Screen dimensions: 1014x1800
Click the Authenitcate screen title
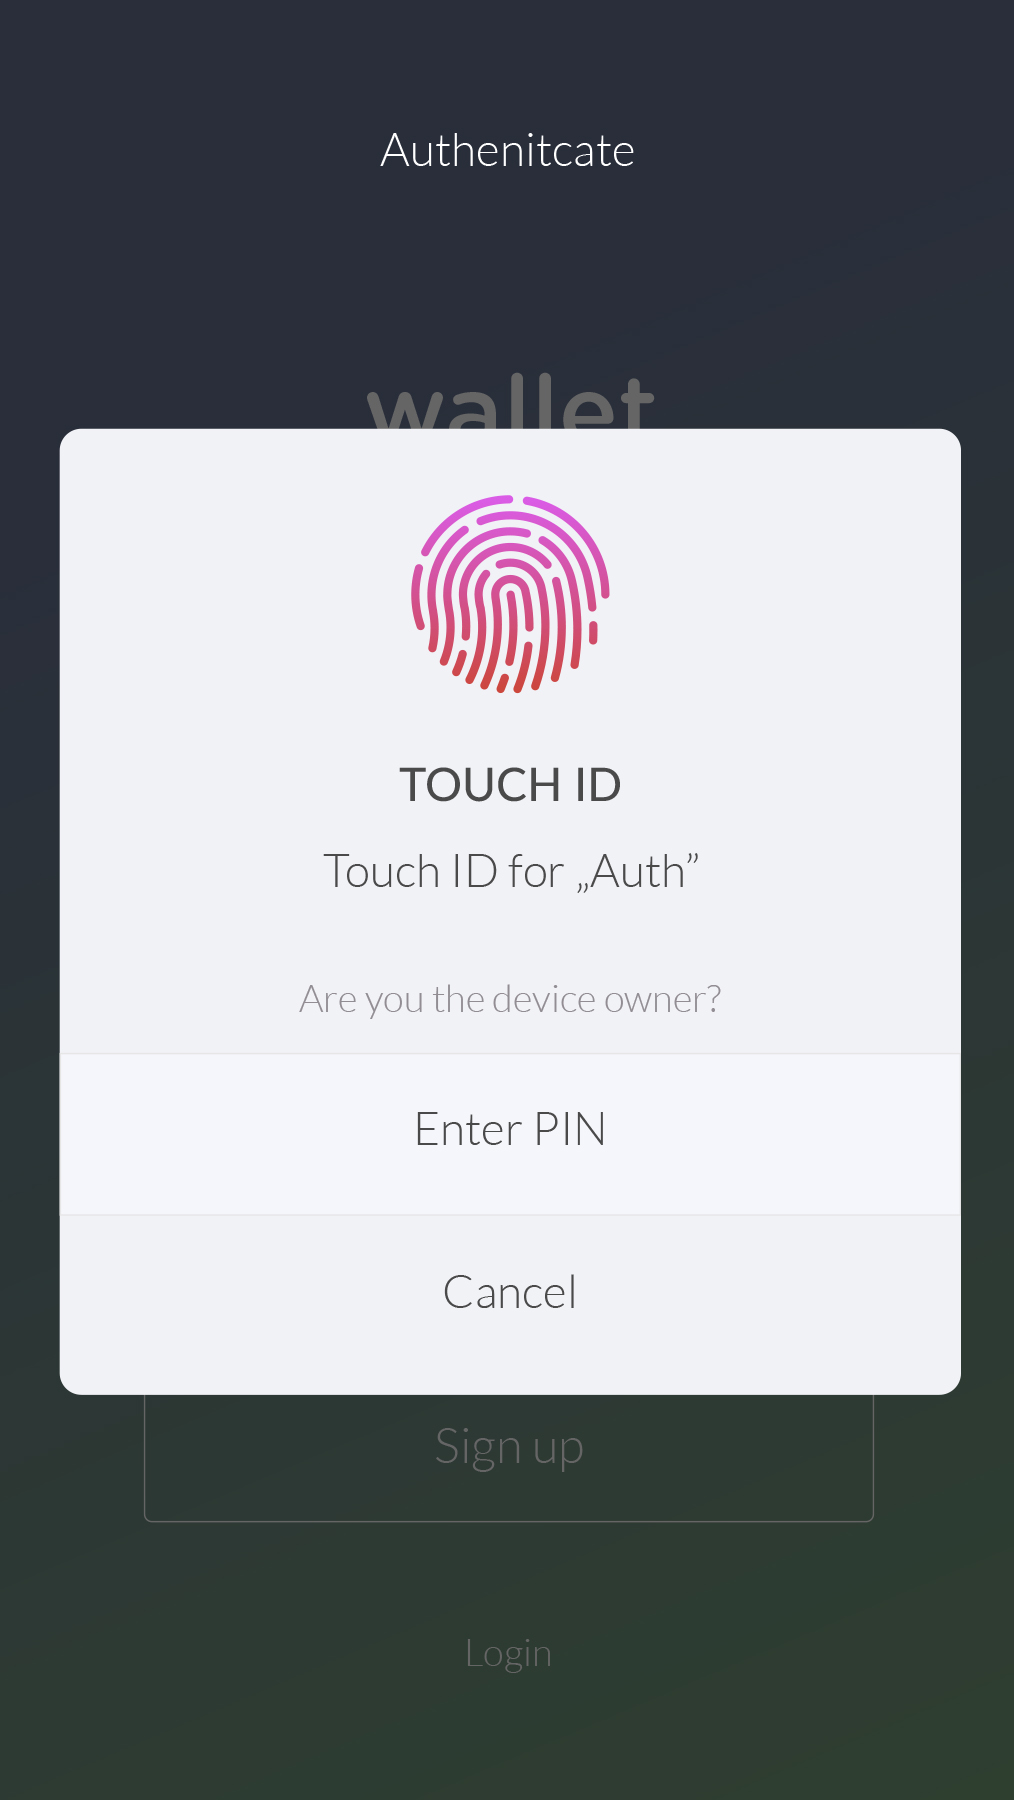tap(507, 151)
